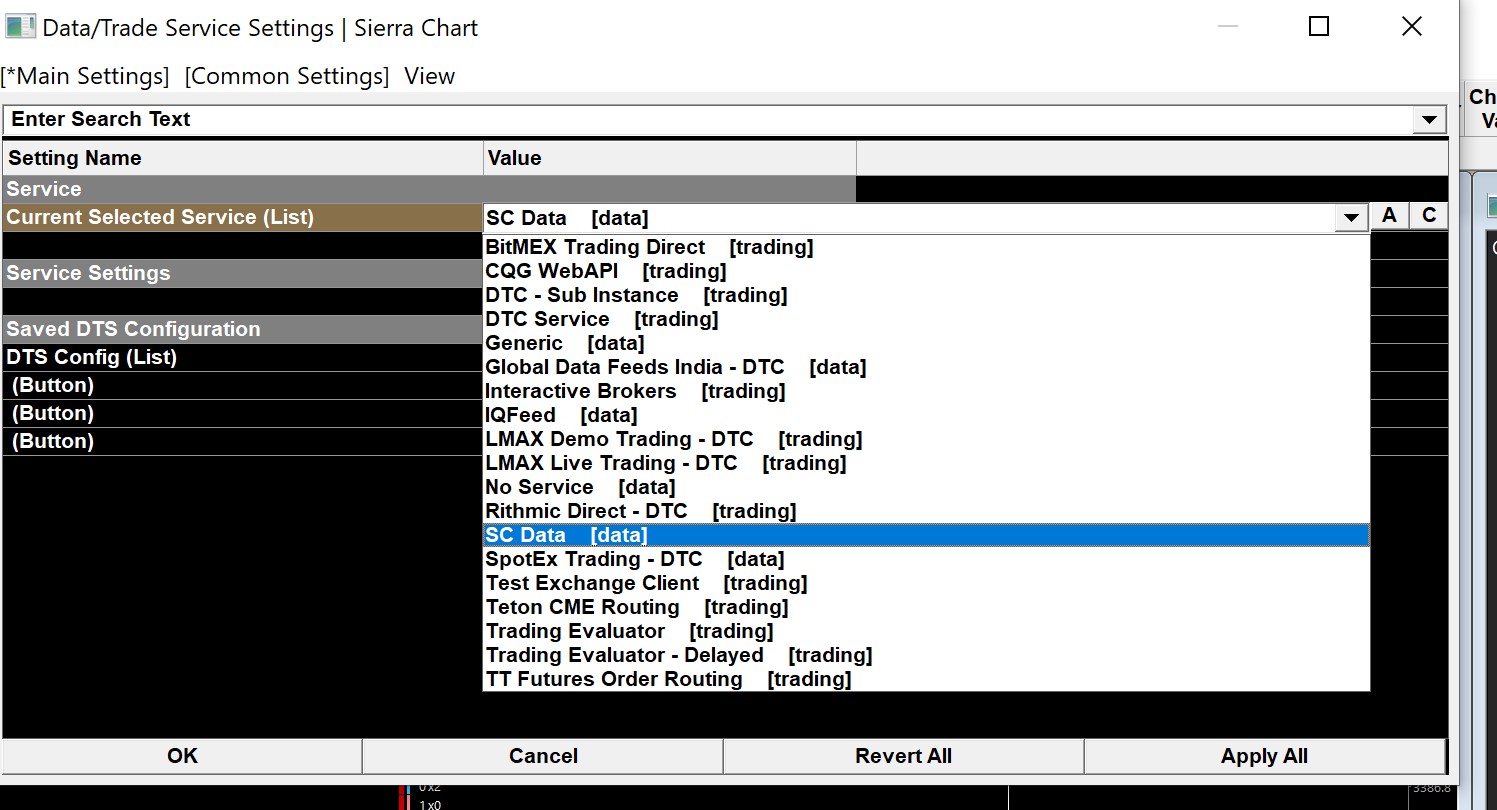Select LMAX Demo Trading - DTC
This screenshot has height=810, width=1497.
[926, 439]
